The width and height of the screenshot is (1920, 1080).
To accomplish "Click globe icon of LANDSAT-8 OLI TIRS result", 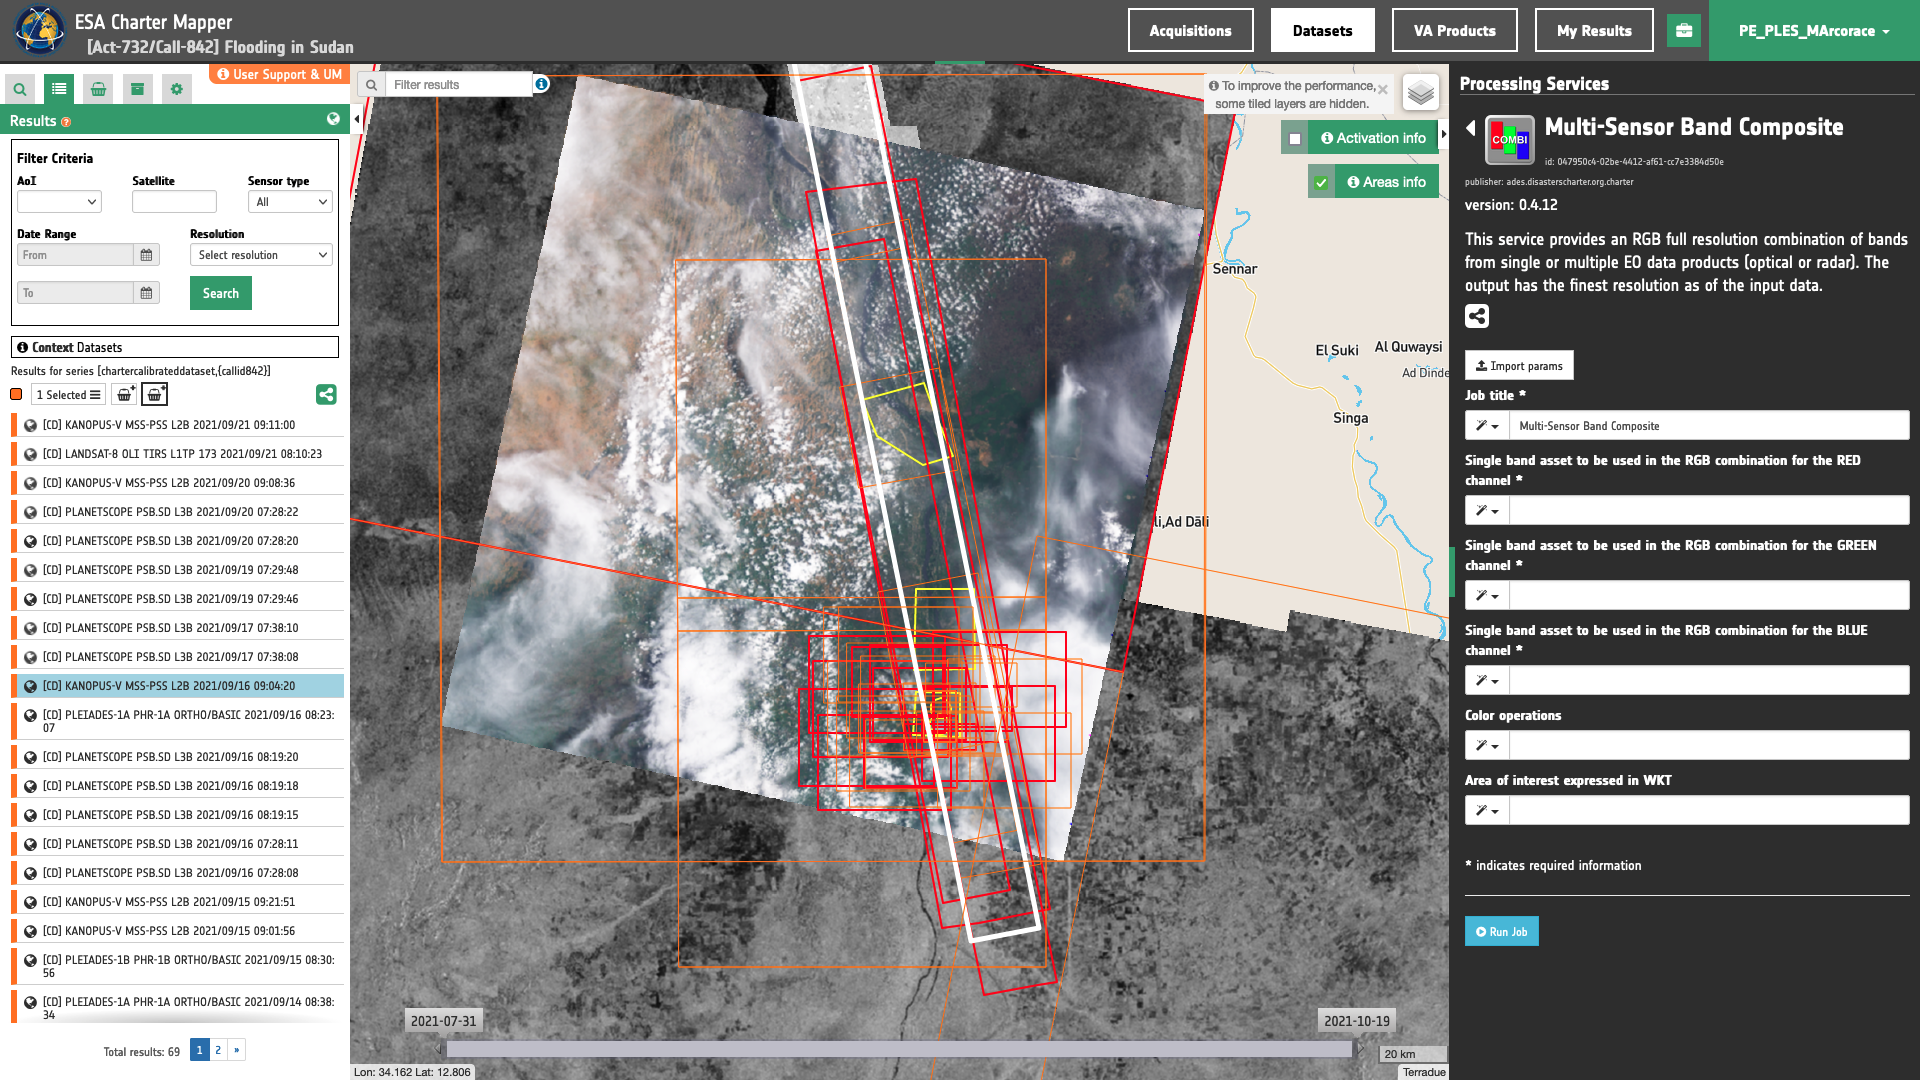I will tap(31, 454).
